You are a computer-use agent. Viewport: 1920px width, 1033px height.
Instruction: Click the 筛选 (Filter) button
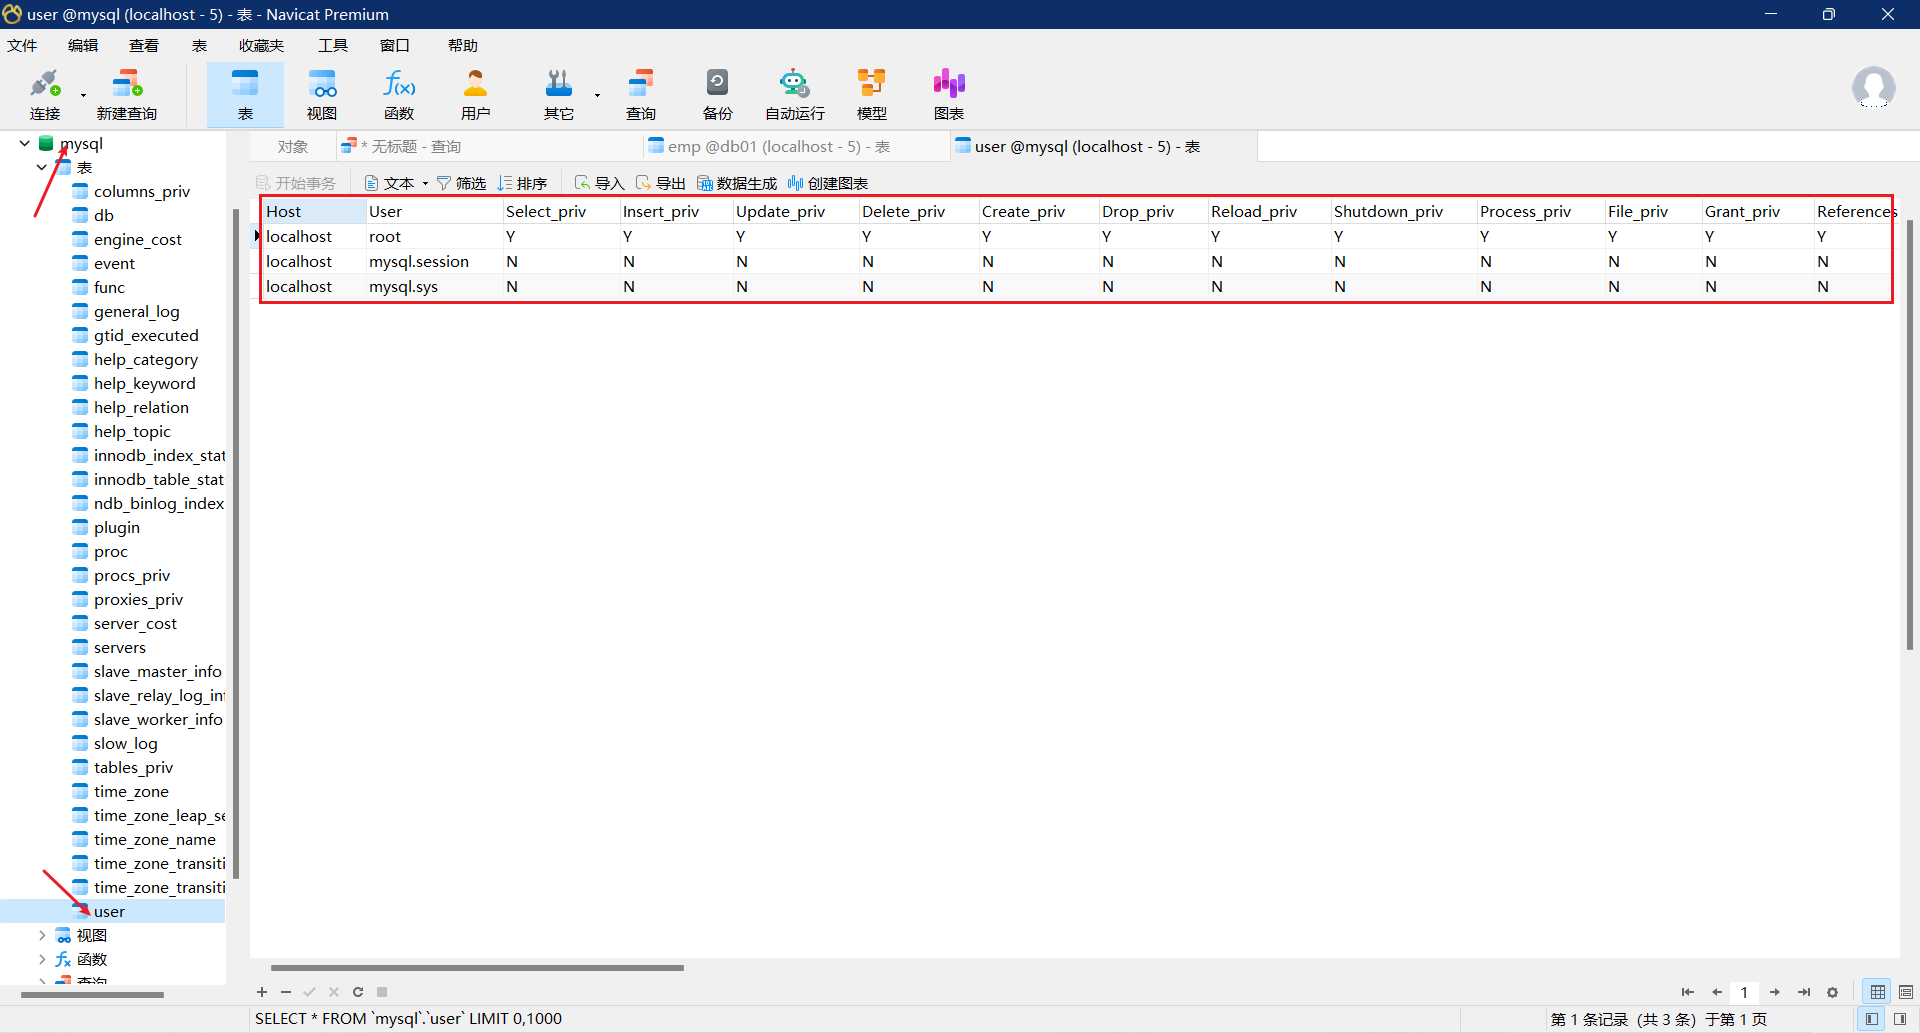pyautogui.click(x=461, y=183)
